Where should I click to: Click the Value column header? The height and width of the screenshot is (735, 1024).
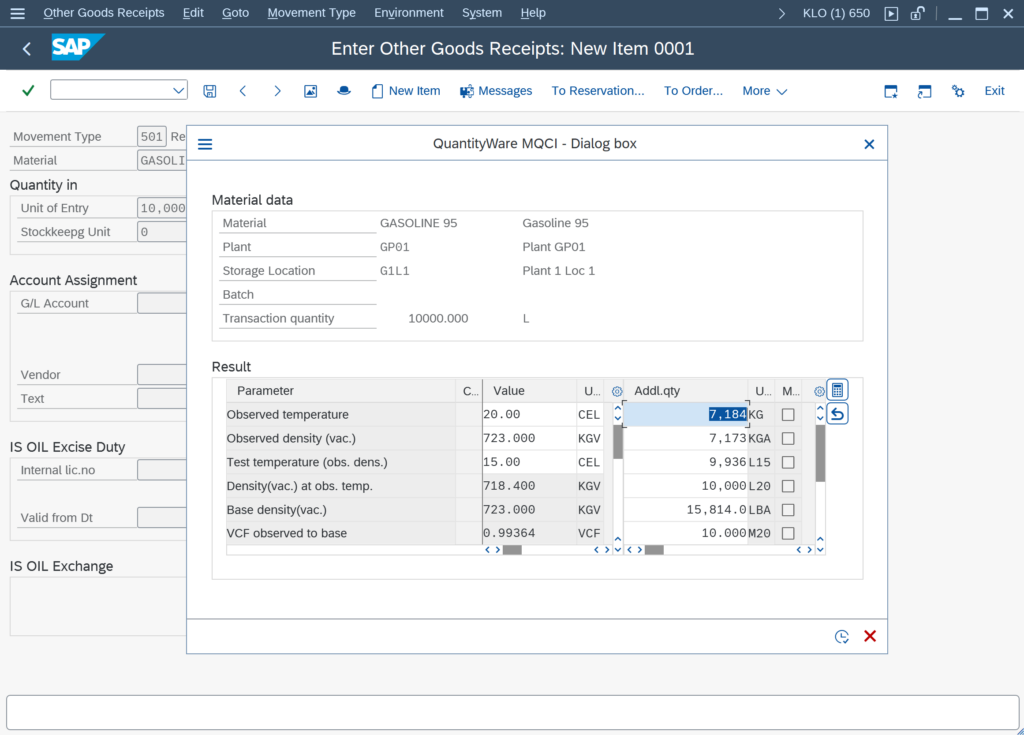(529, 391)
